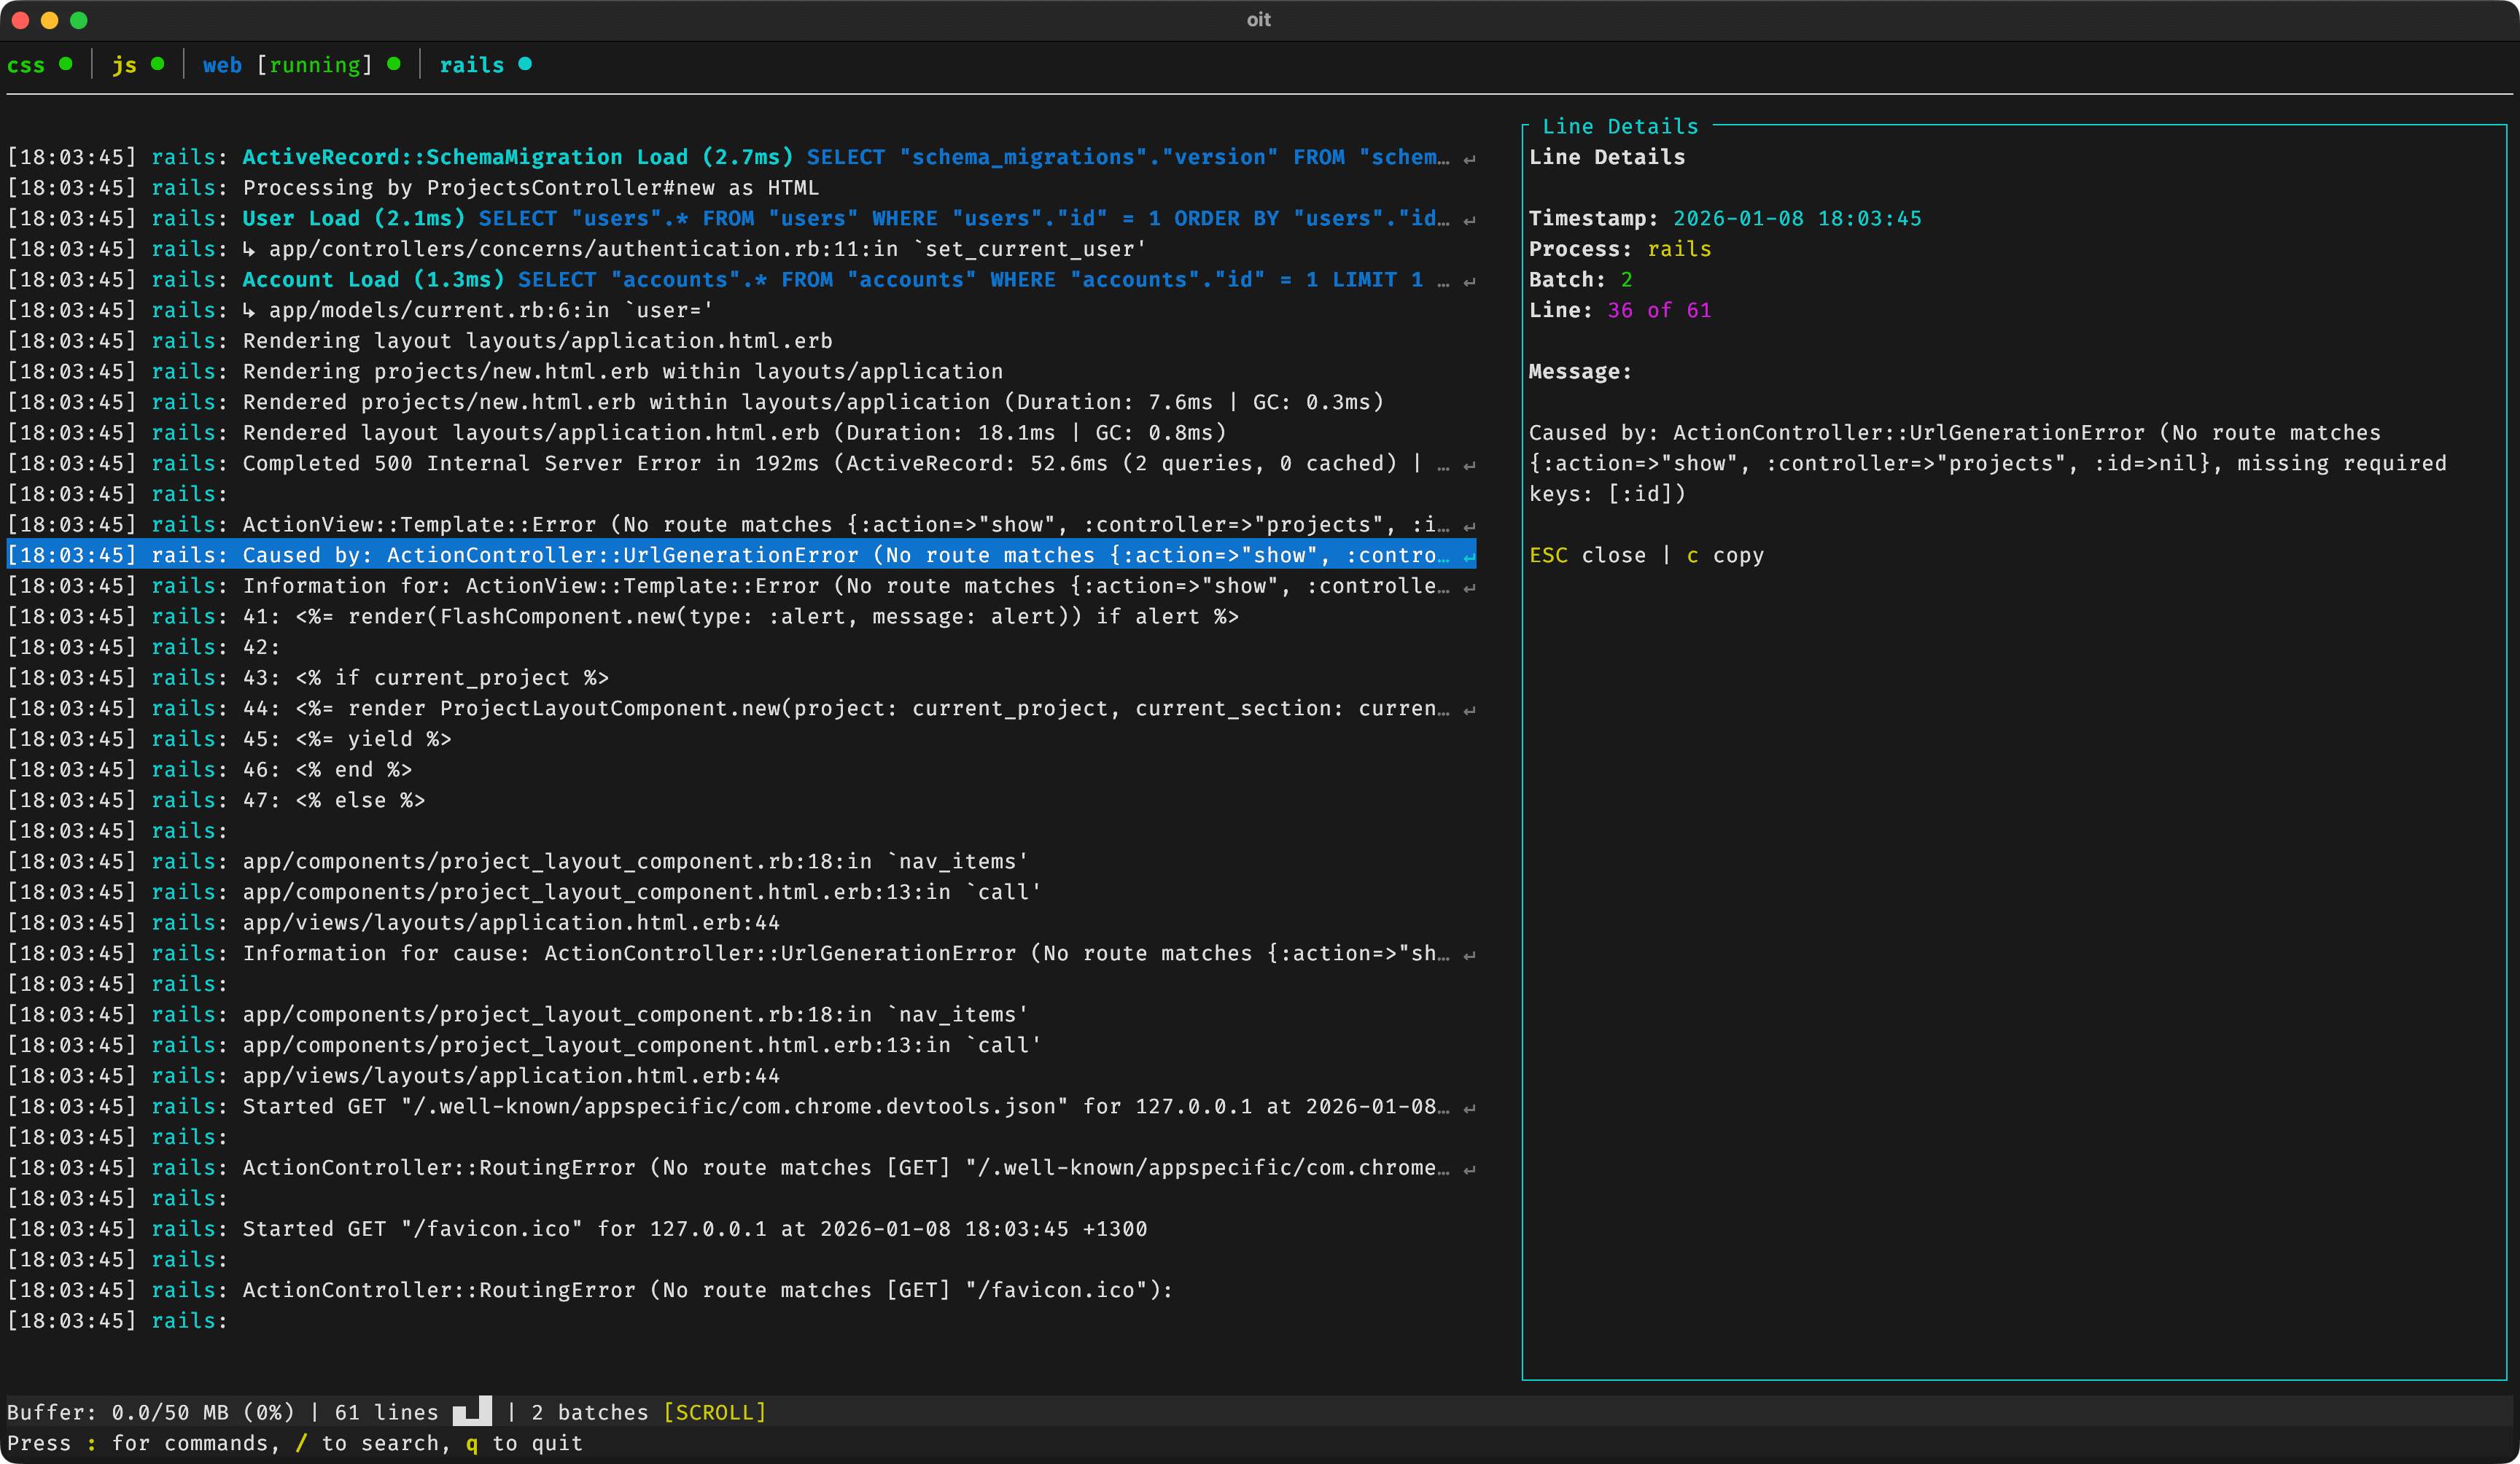This screenshot has width=2520, height=1464.
Task: Click the cyan status dot beside rails
Action: [525, 64]
